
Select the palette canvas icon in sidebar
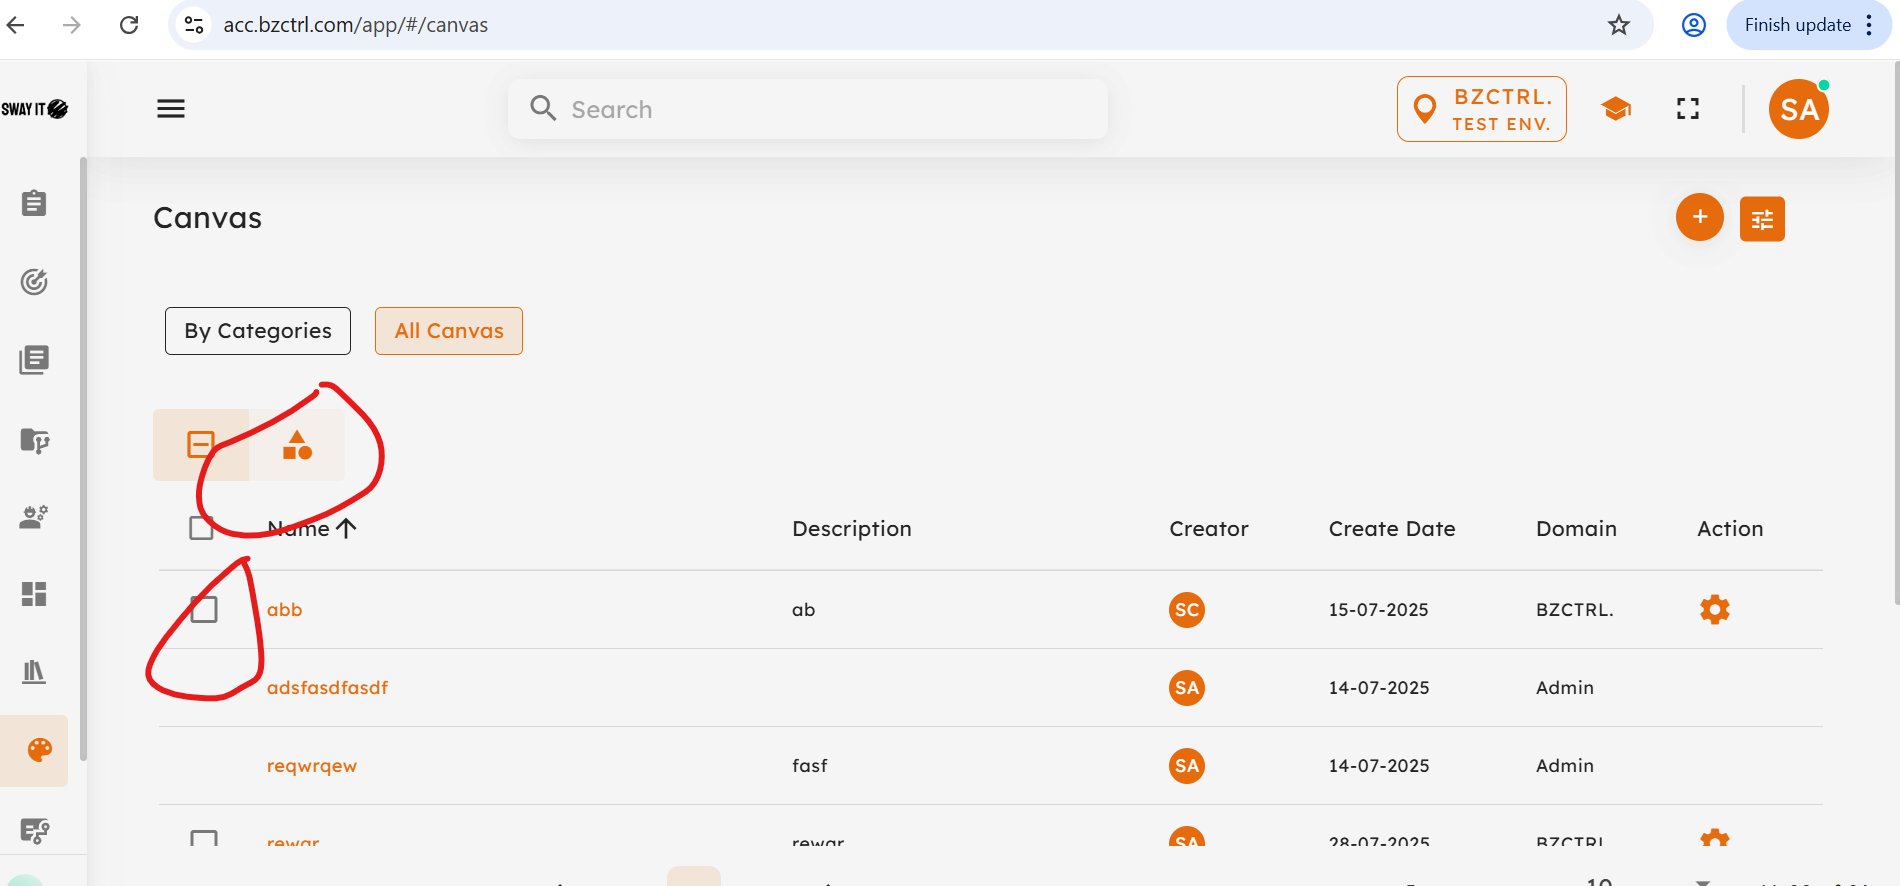pos(39,750)
